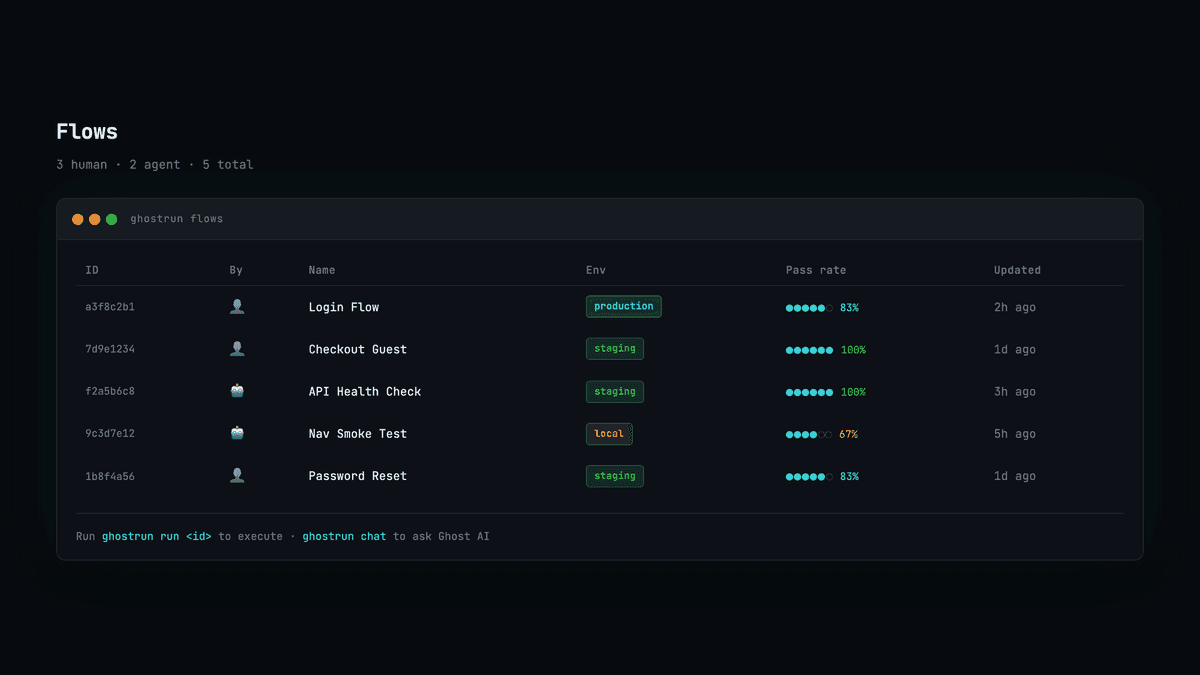Toggle the production badge on Login Flow

pyautogui.click(x=623, y=306)
